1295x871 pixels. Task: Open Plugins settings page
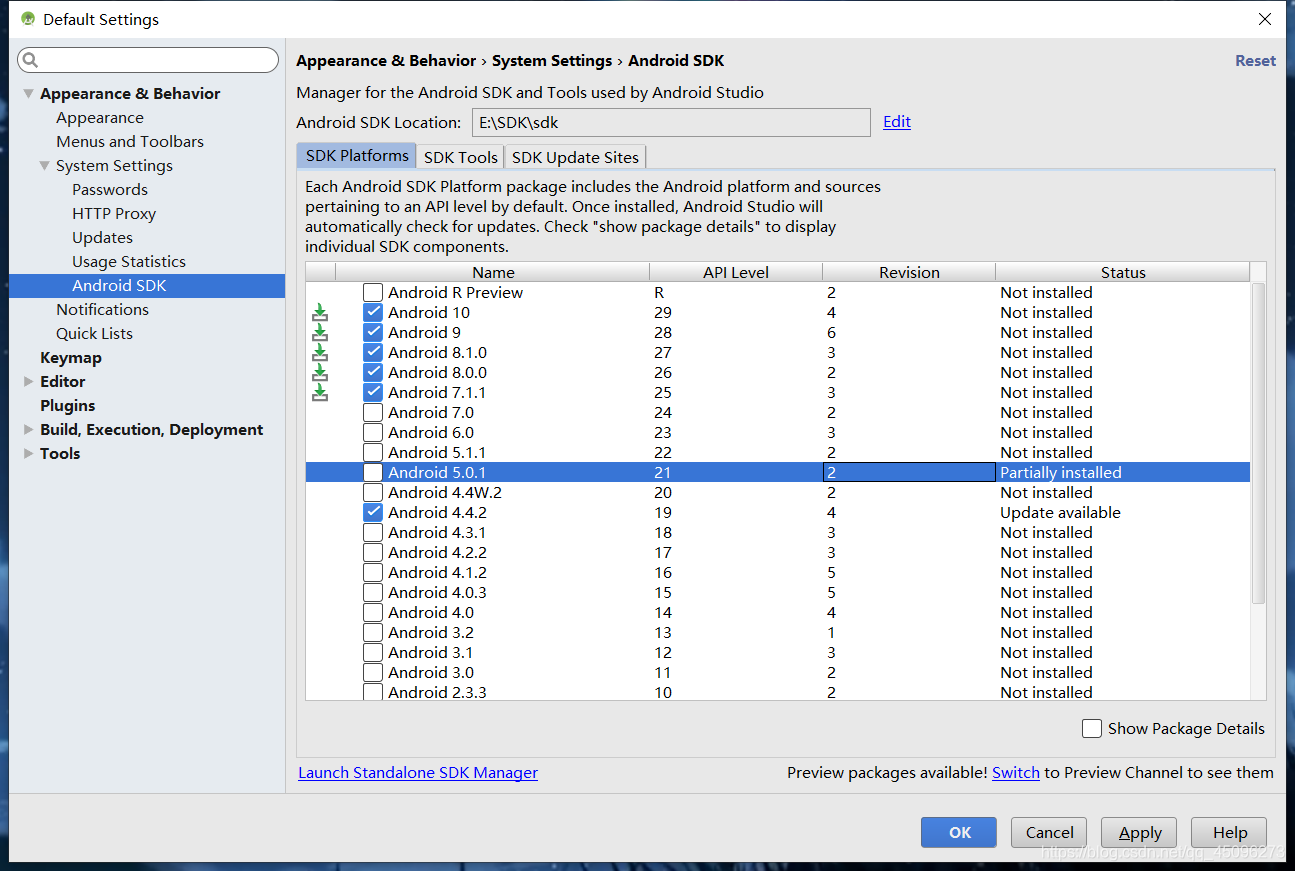coord(68,405)
